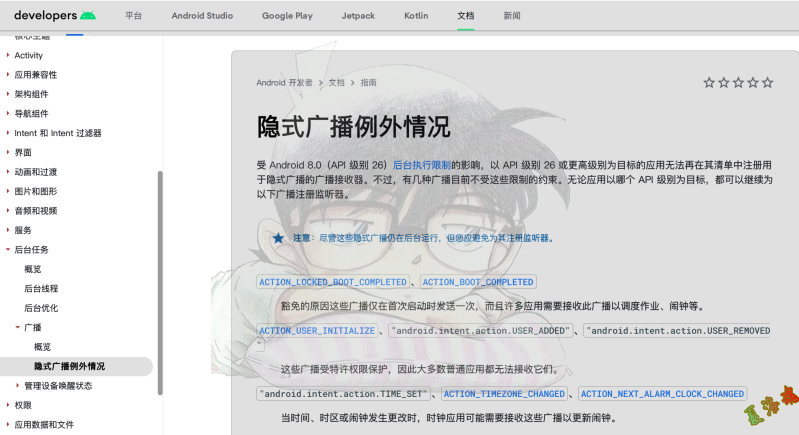Expand the 应用兼容性 section arrow
The height and width of the screenshot is (435, 799).
point(8,74)
